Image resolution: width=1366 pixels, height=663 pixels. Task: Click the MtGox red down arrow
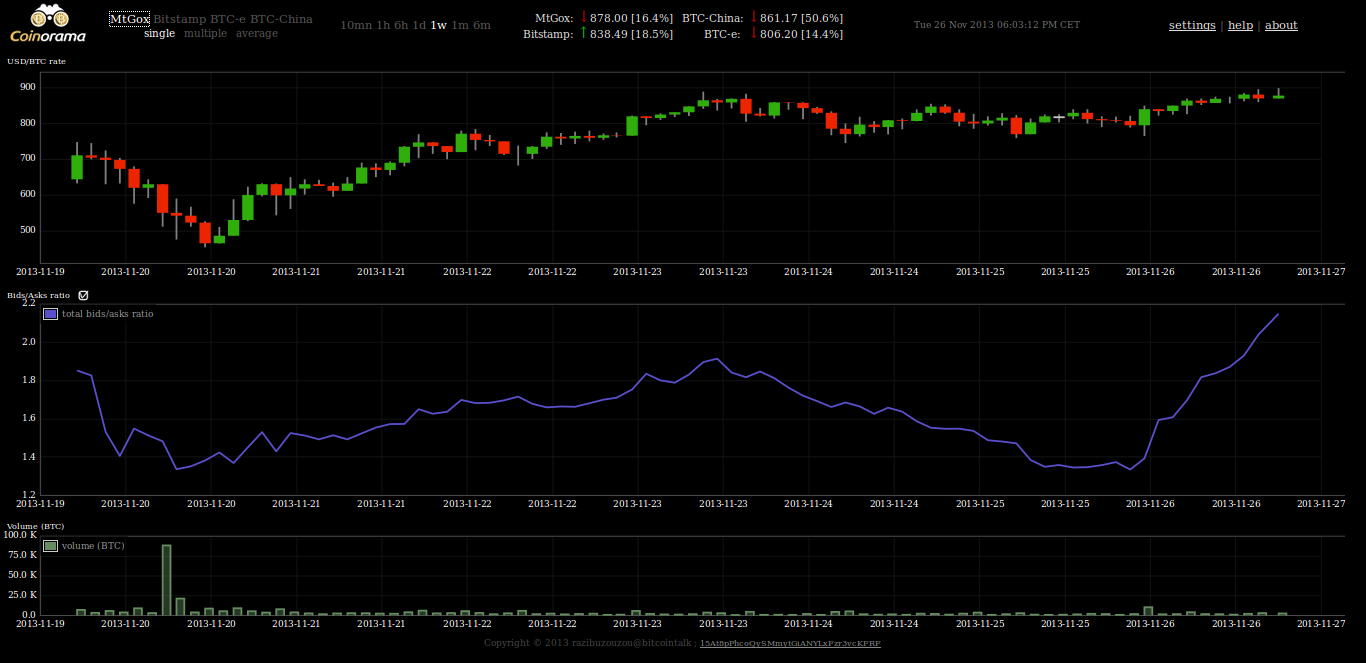point(583,17)
